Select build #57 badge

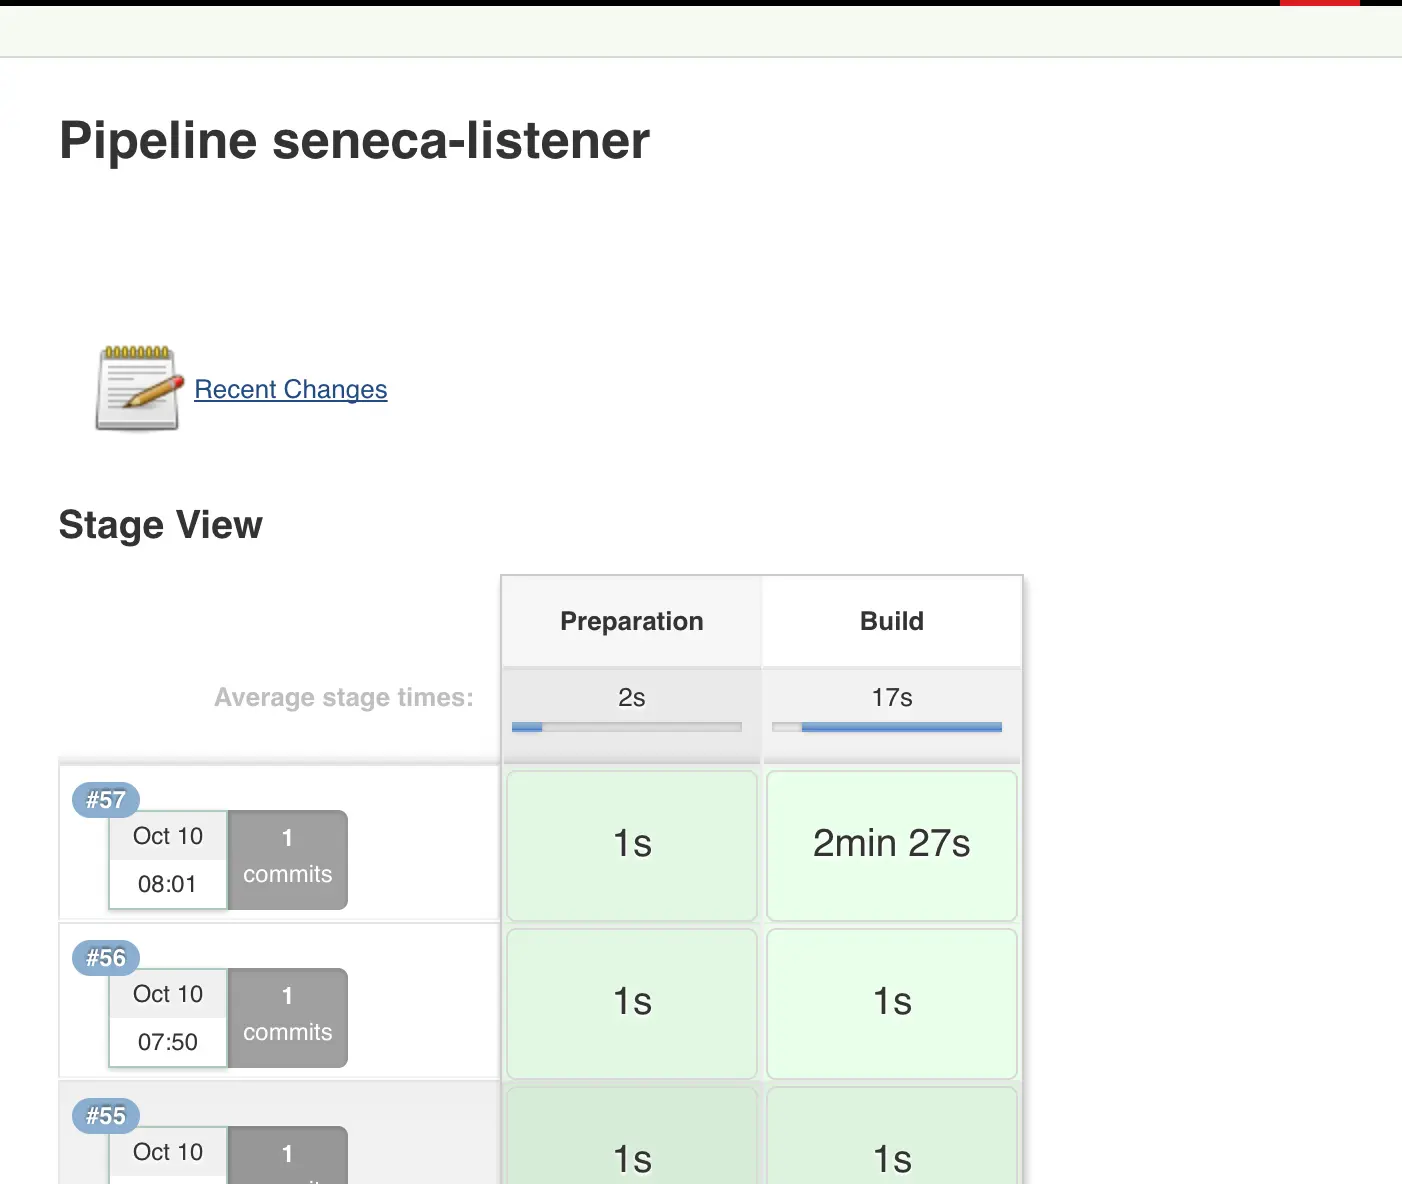coord(105,800)
